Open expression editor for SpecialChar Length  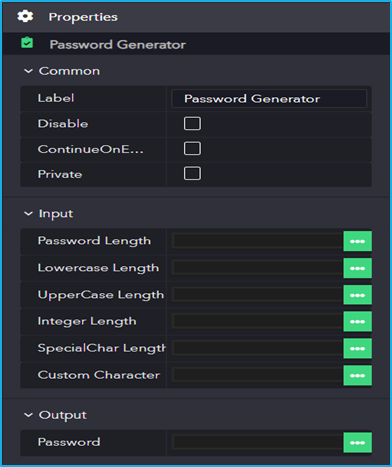pyautogui.click(x=357, y=348)
